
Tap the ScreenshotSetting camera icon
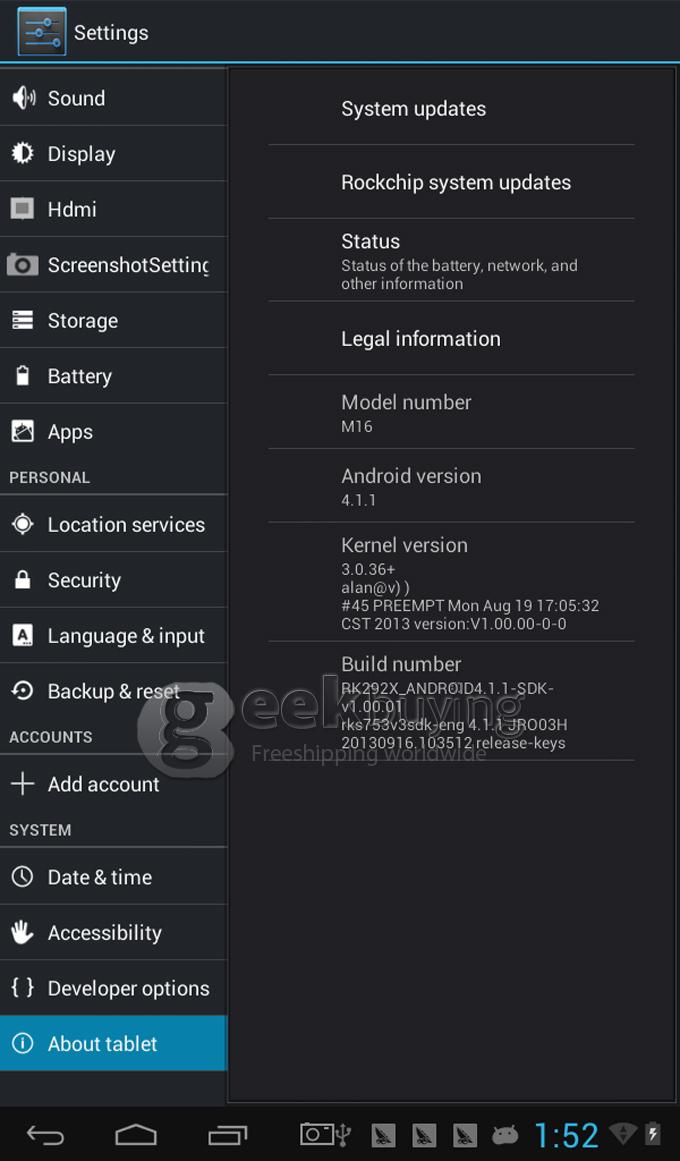click(x=22, y=264)
